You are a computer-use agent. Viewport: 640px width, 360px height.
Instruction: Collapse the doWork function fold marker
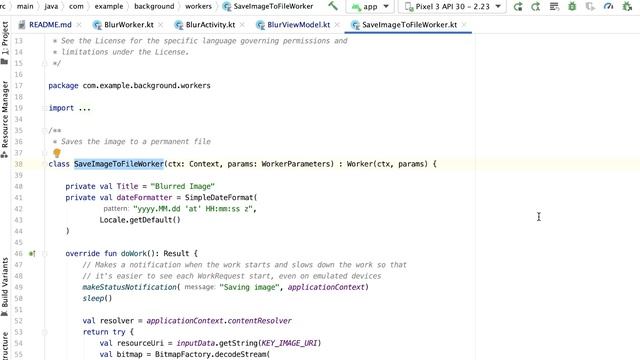[x=44, y=253]
